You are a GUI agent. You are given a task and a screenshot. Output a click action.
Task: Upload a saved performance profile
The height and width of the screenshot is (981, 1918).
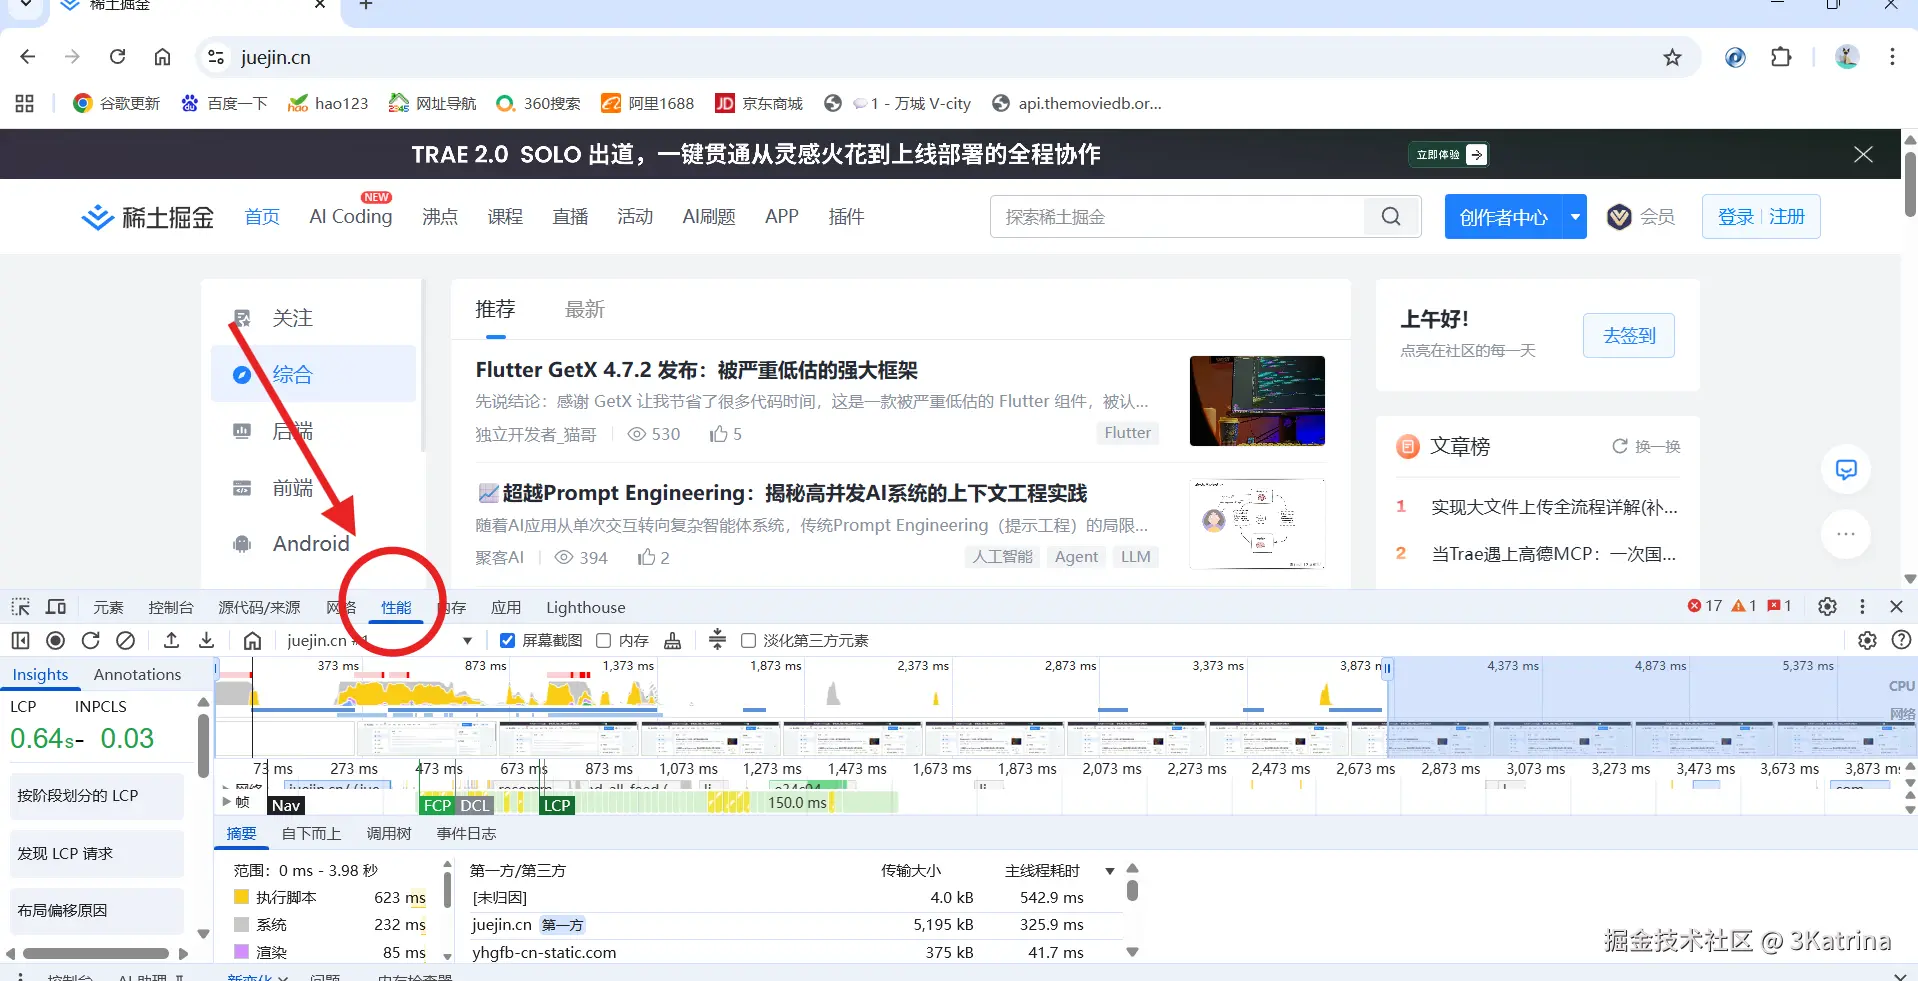(171, 640)
